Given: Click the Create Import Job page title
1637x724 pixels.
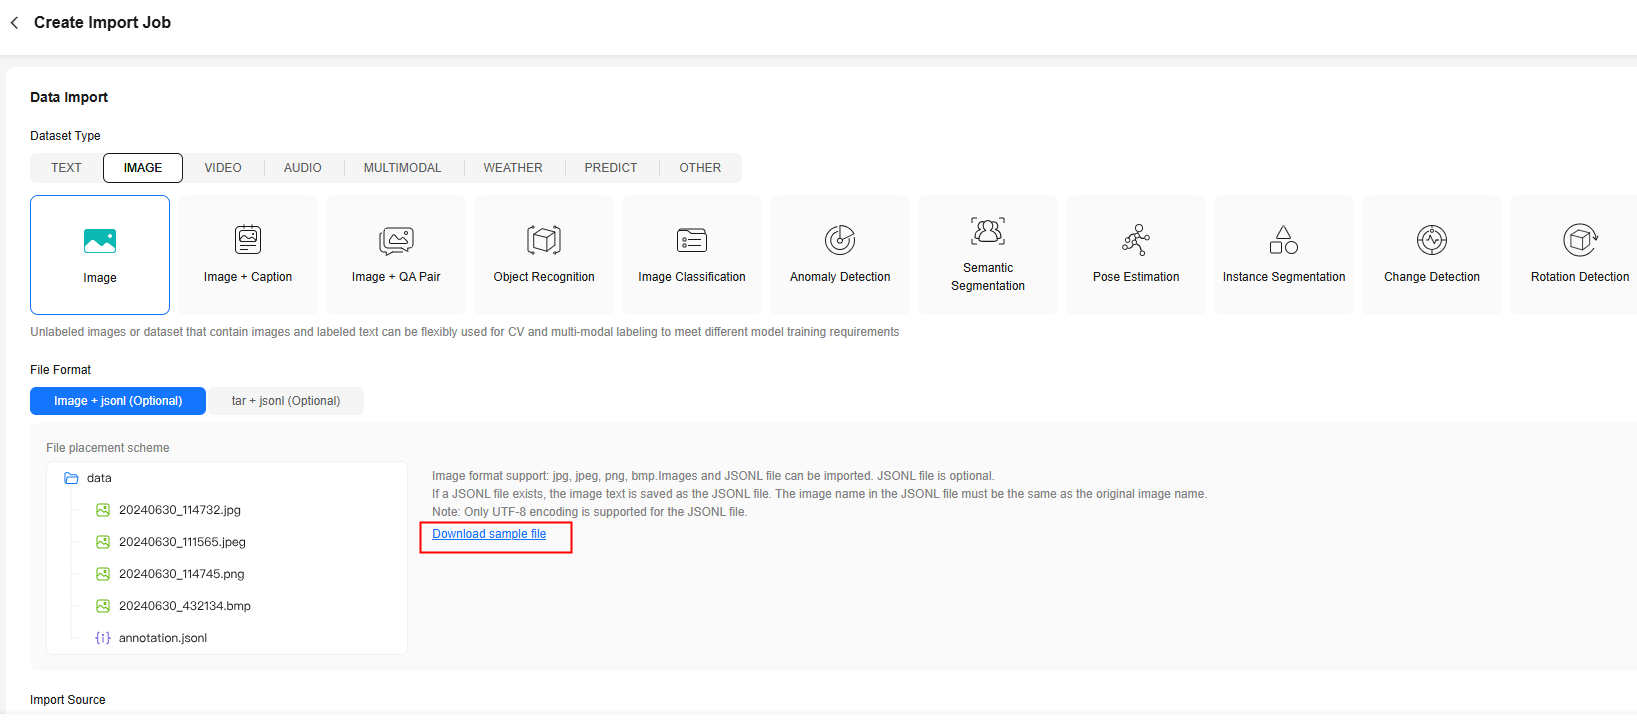Looking at the screenshot, I should pos(102,22).
